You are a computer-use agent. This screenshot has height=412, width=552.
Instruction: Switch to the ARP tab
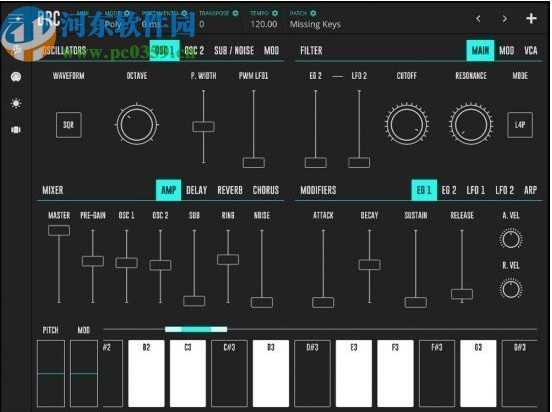coord(531,190)
